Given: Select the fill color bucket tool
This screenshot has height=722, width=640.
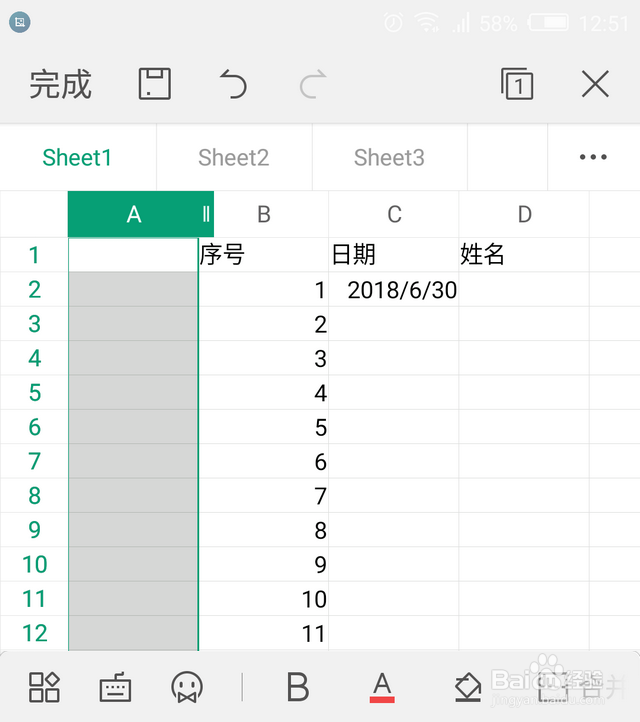Looking at the screenshot, I should 467,687.
